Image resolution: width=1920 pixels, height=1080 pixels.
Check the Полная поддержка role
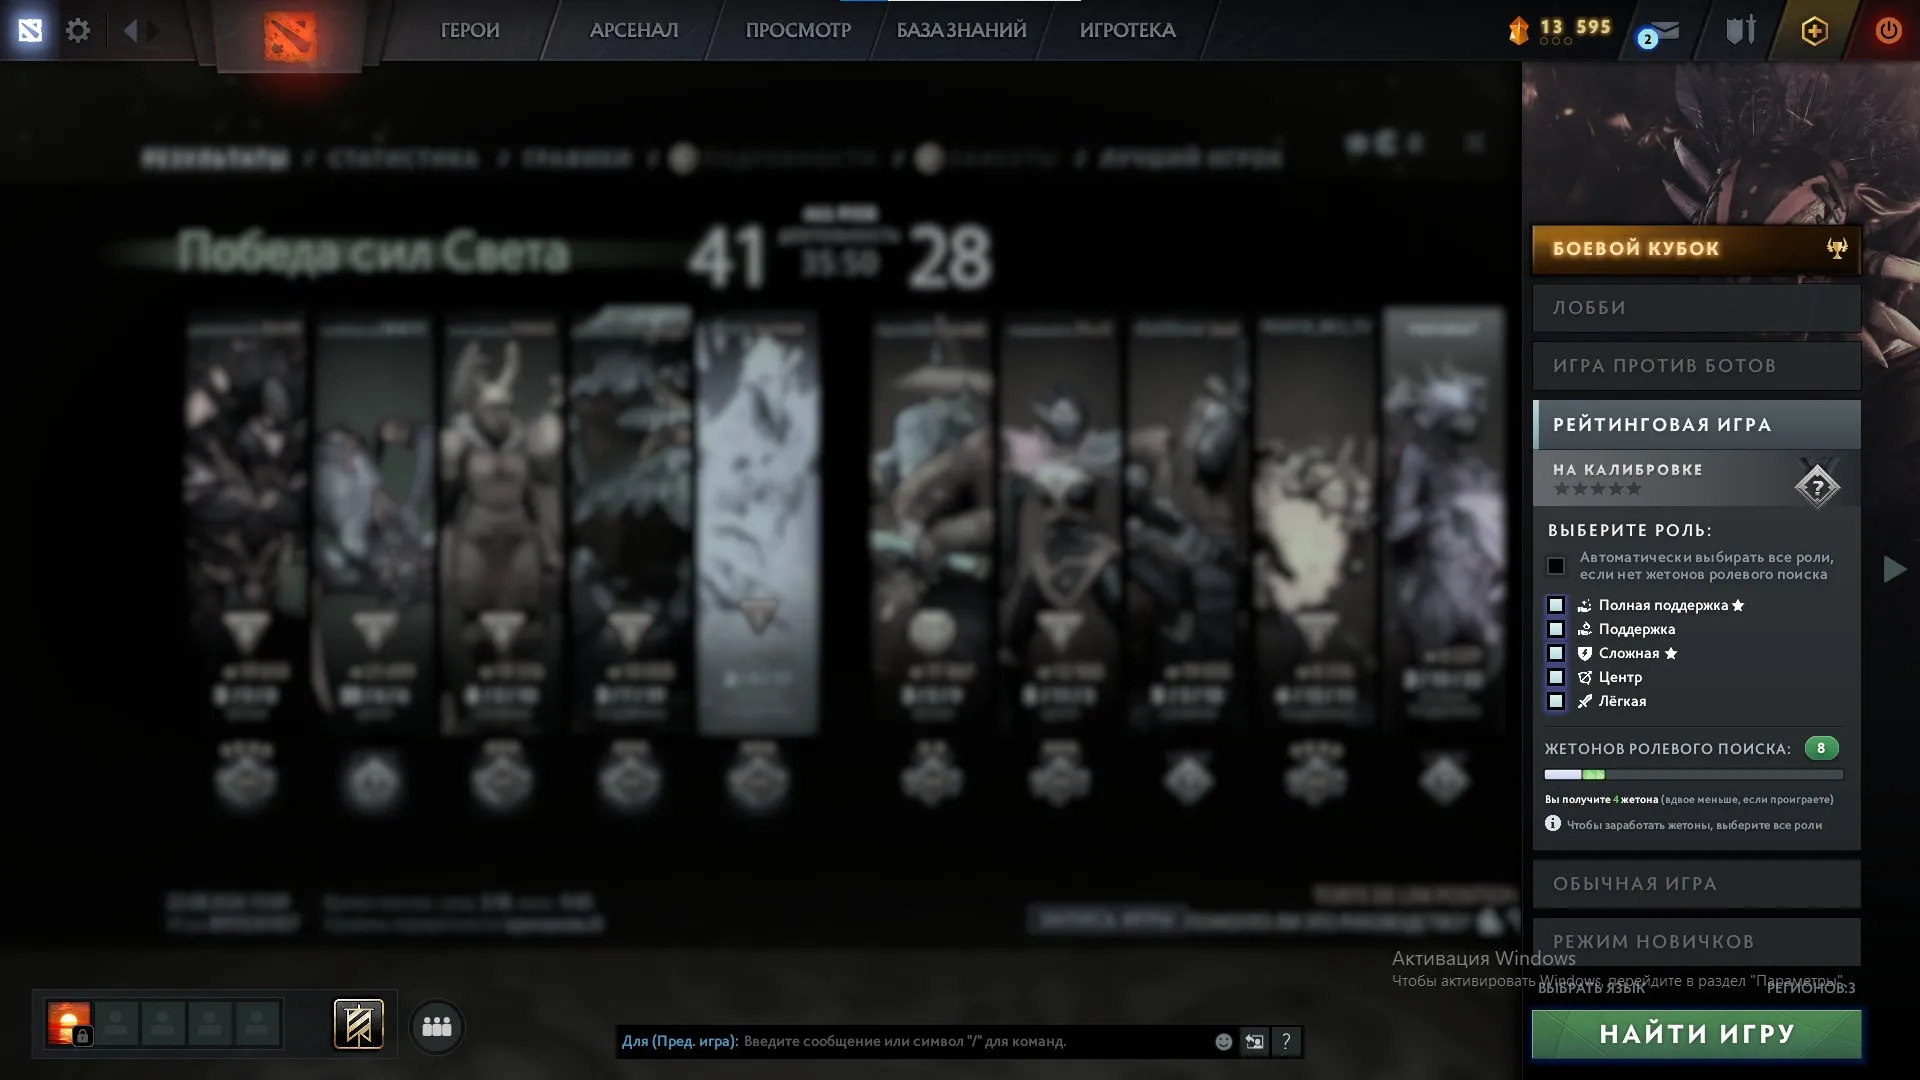tap(1556, 605)
